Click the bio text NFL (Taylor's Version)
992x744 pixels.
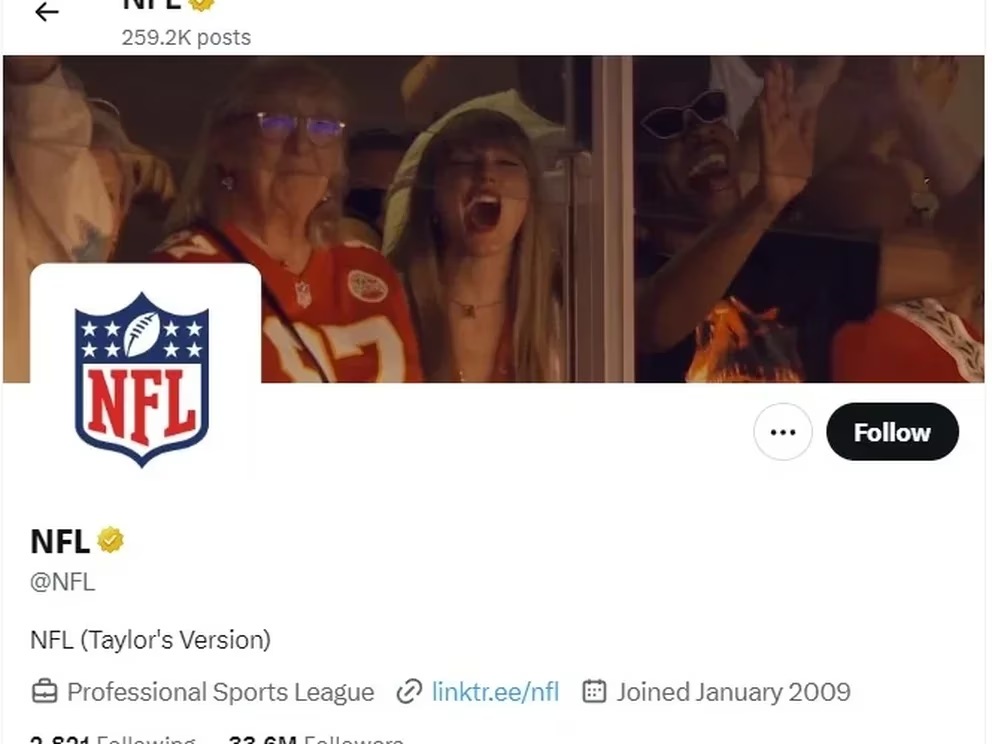click(x=150, y=640)
